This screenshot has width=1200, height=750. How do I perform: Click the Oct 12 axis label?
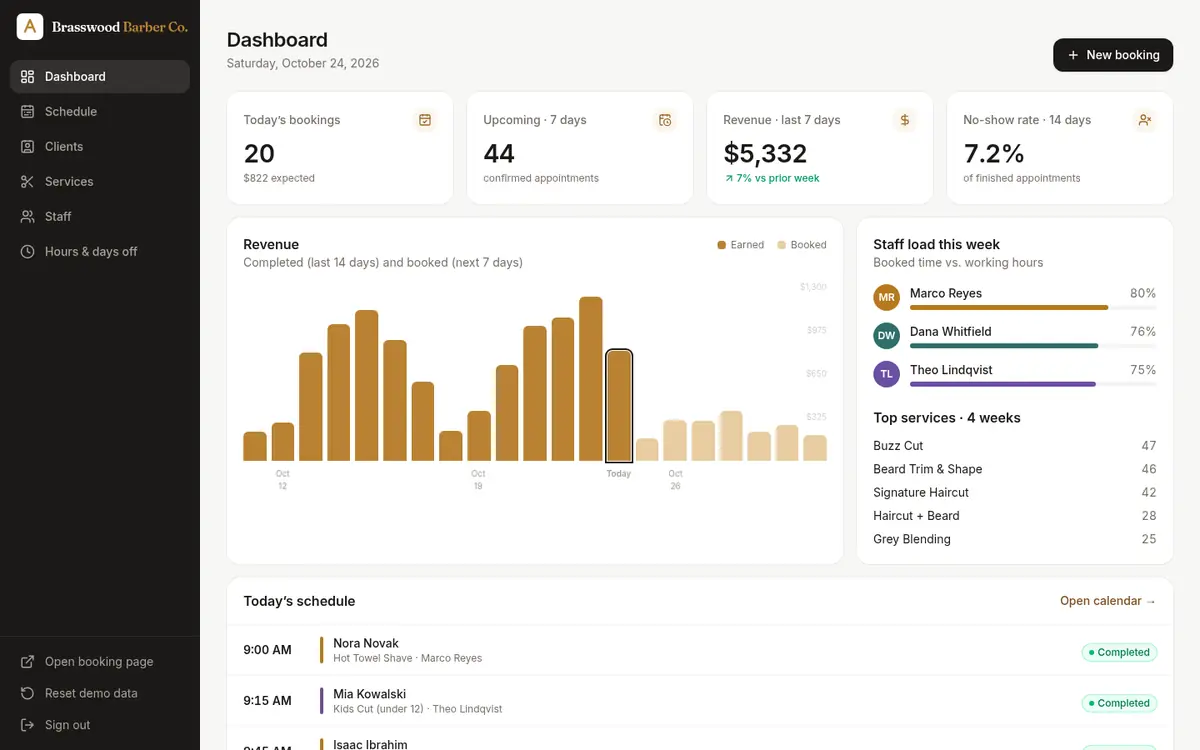(x=283, y=480)
